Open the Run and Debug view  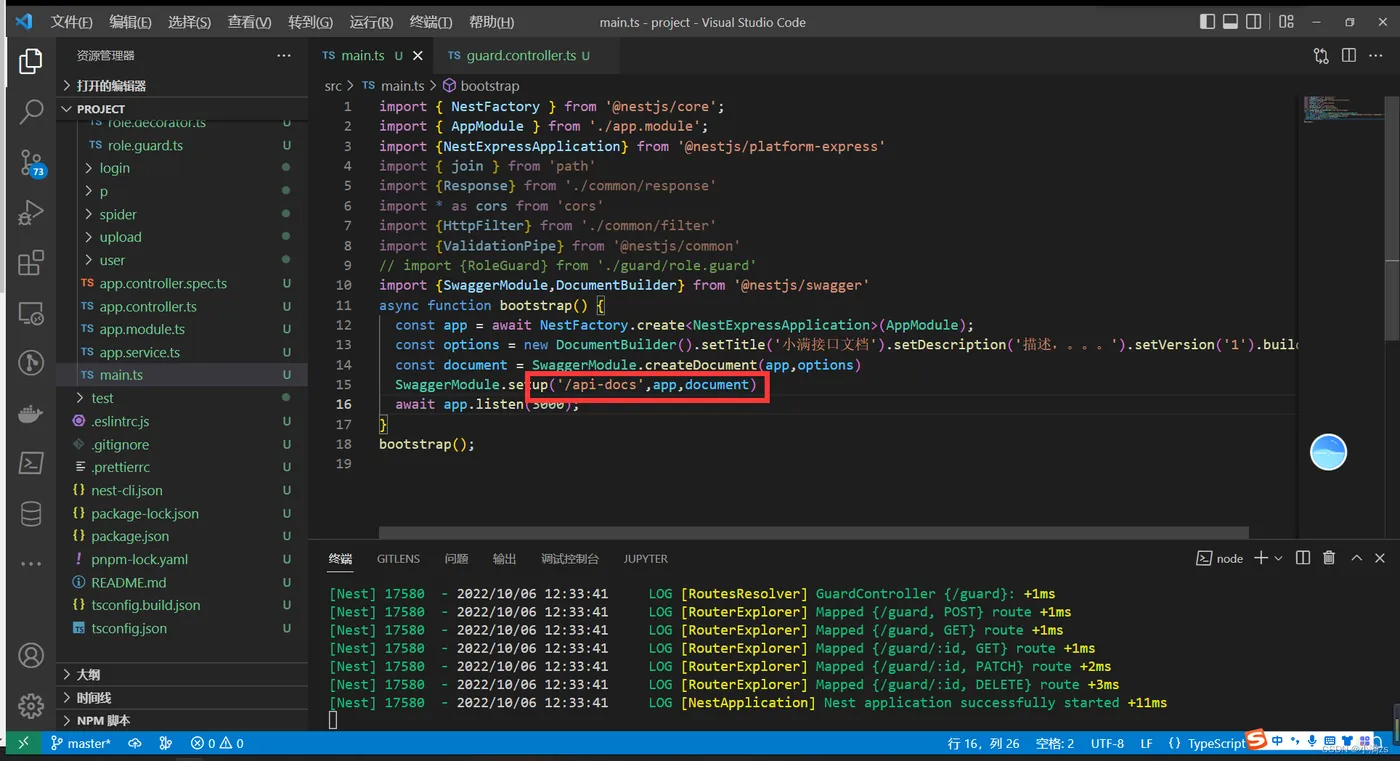(x=31, y=212)
